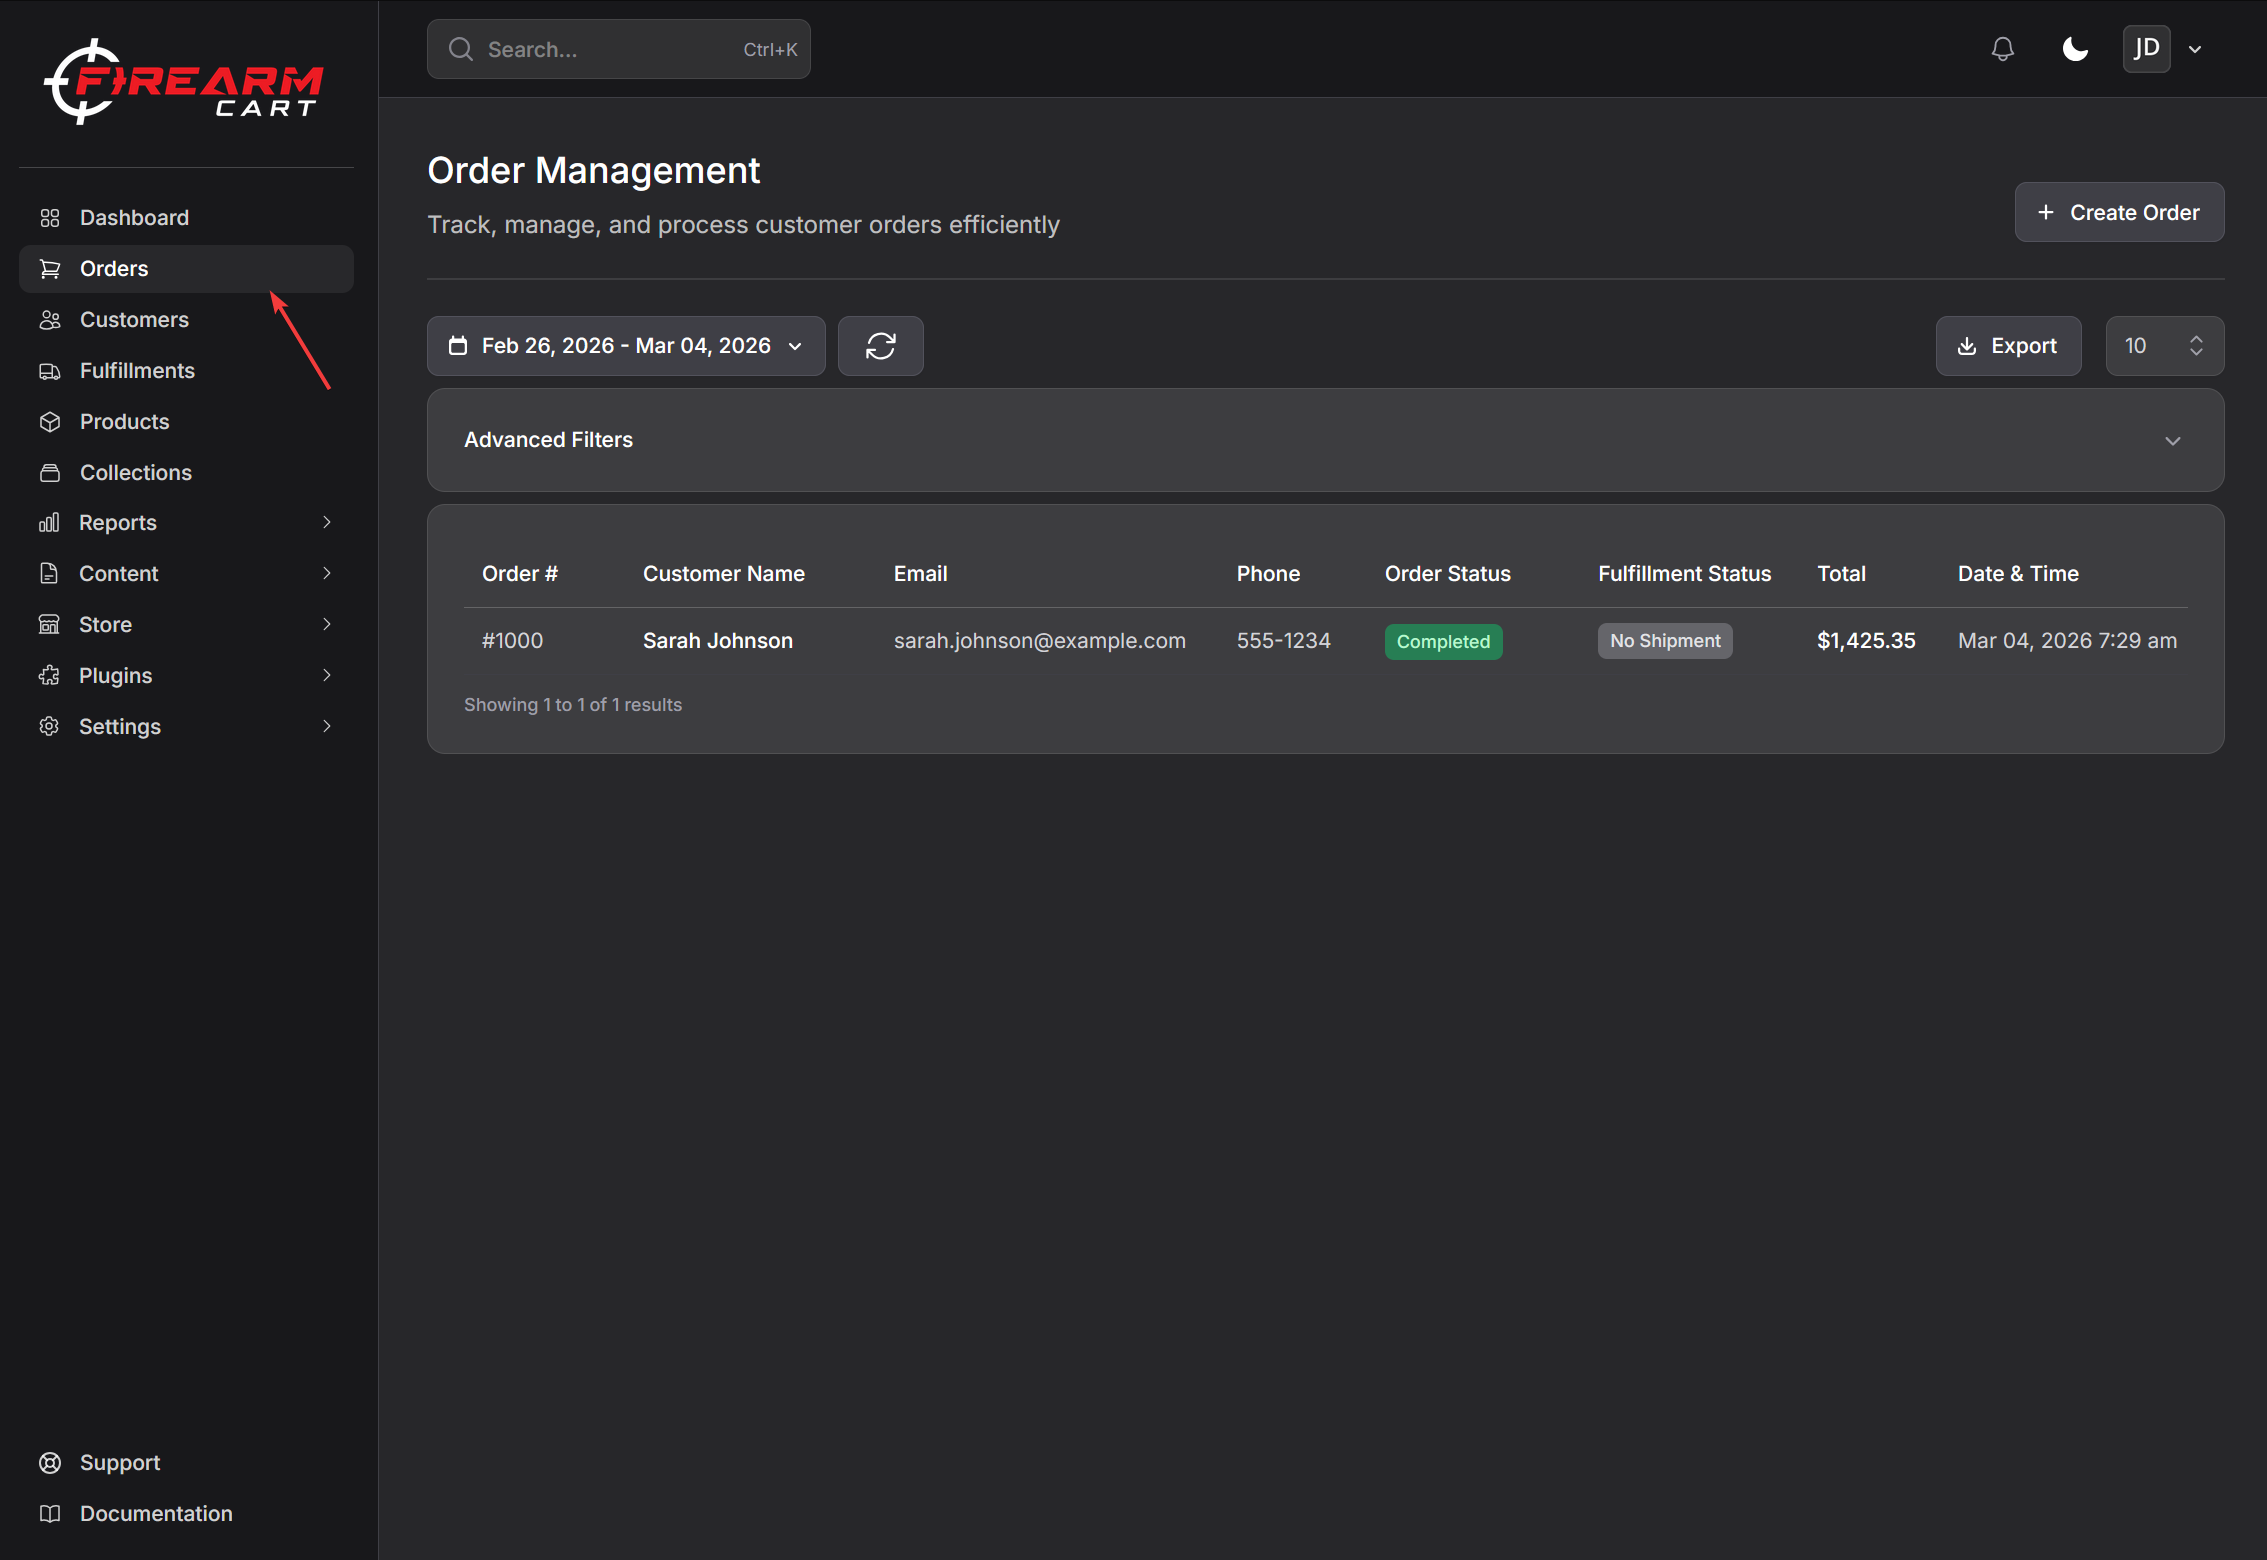Click the Export download icon
Viewport: 2267px width, 1560px height.
tap(1966, 346)
